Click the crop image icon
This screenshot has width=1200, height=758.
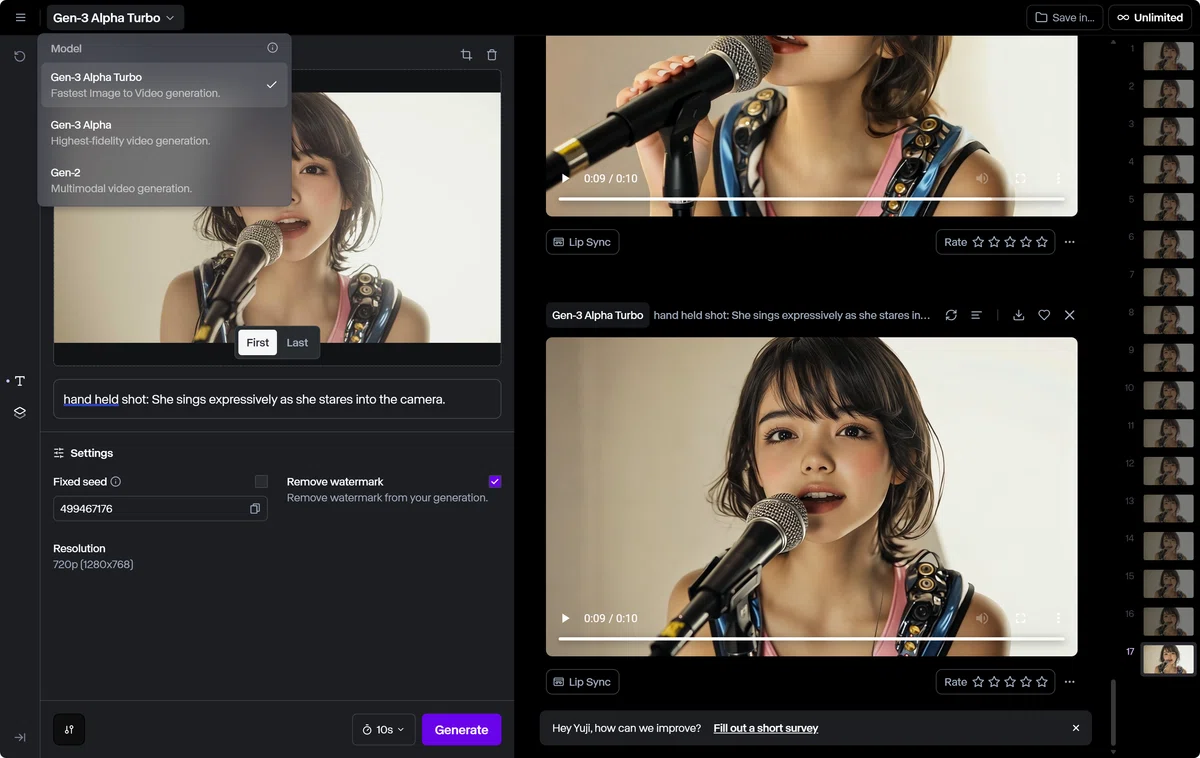click(x=466, y=55)
